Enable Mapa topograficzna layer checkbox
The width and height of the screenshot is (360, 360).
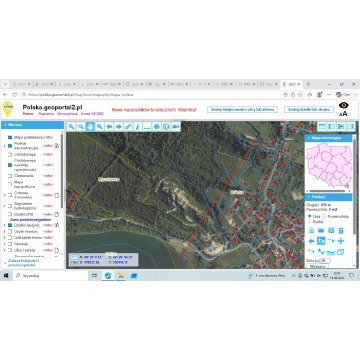pos(10,184)
